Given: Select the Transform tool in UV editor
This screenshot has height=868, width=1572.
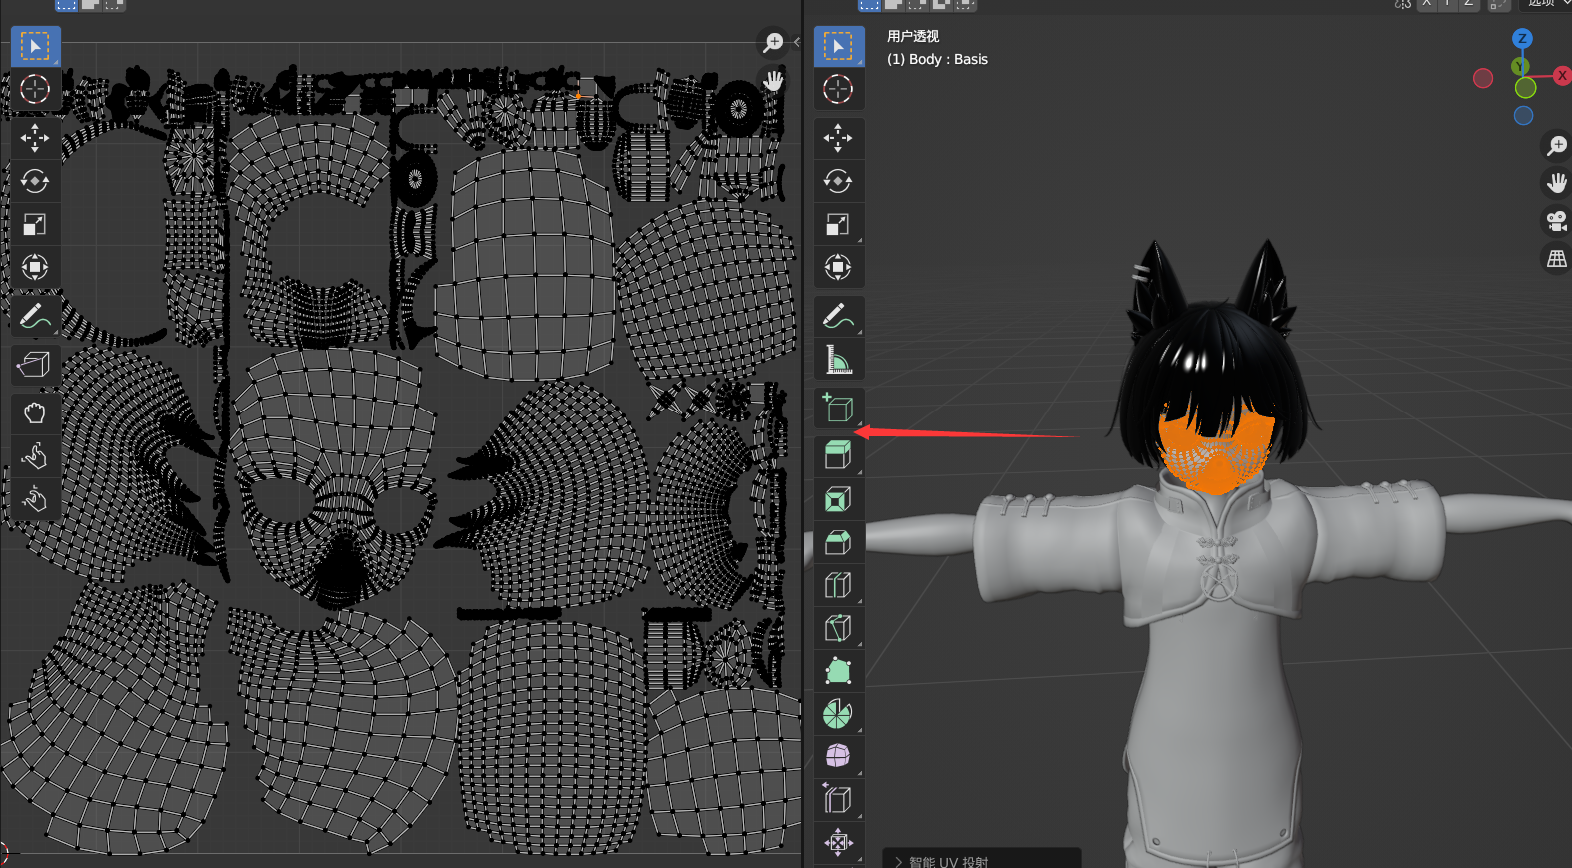Looking at the screenshot, I should (35, 267).
